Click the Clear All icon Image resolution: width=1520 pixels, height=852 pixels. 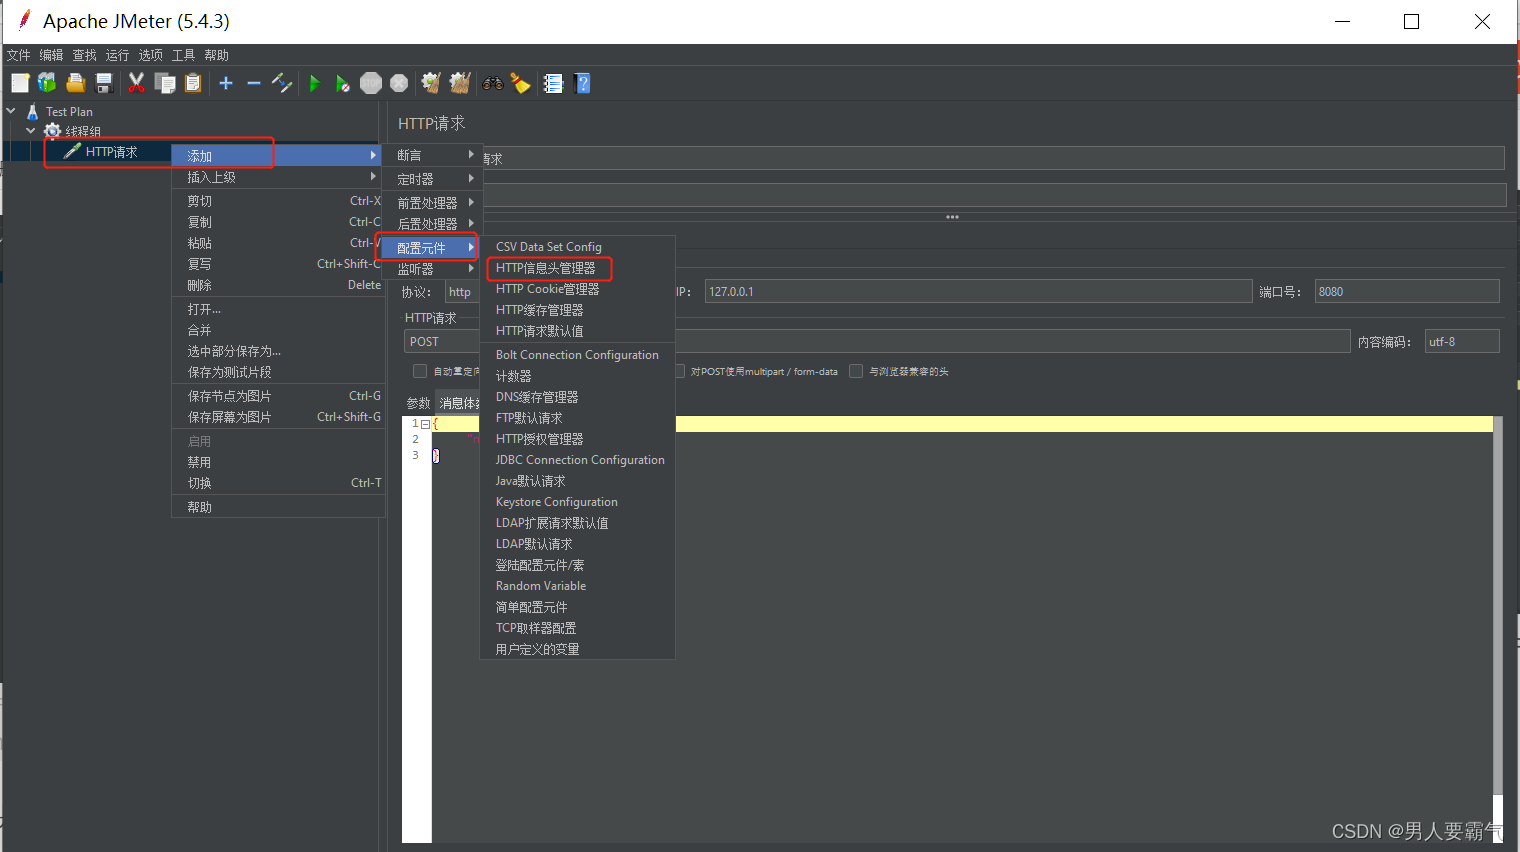[x=460, y=83]
